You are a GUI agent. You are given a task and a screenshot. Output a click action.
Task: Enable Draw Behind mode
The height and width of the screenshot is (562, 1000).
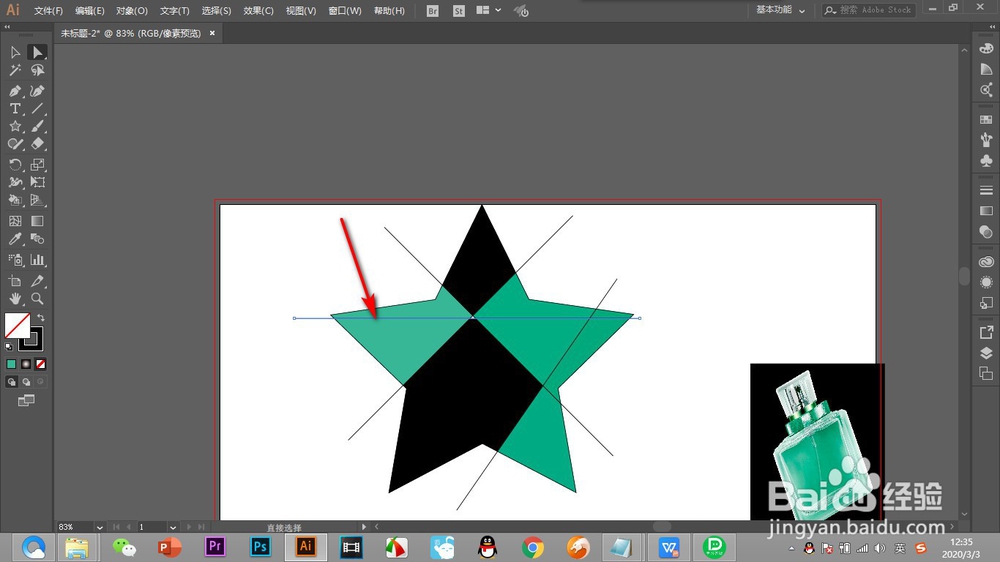(26, 382)
